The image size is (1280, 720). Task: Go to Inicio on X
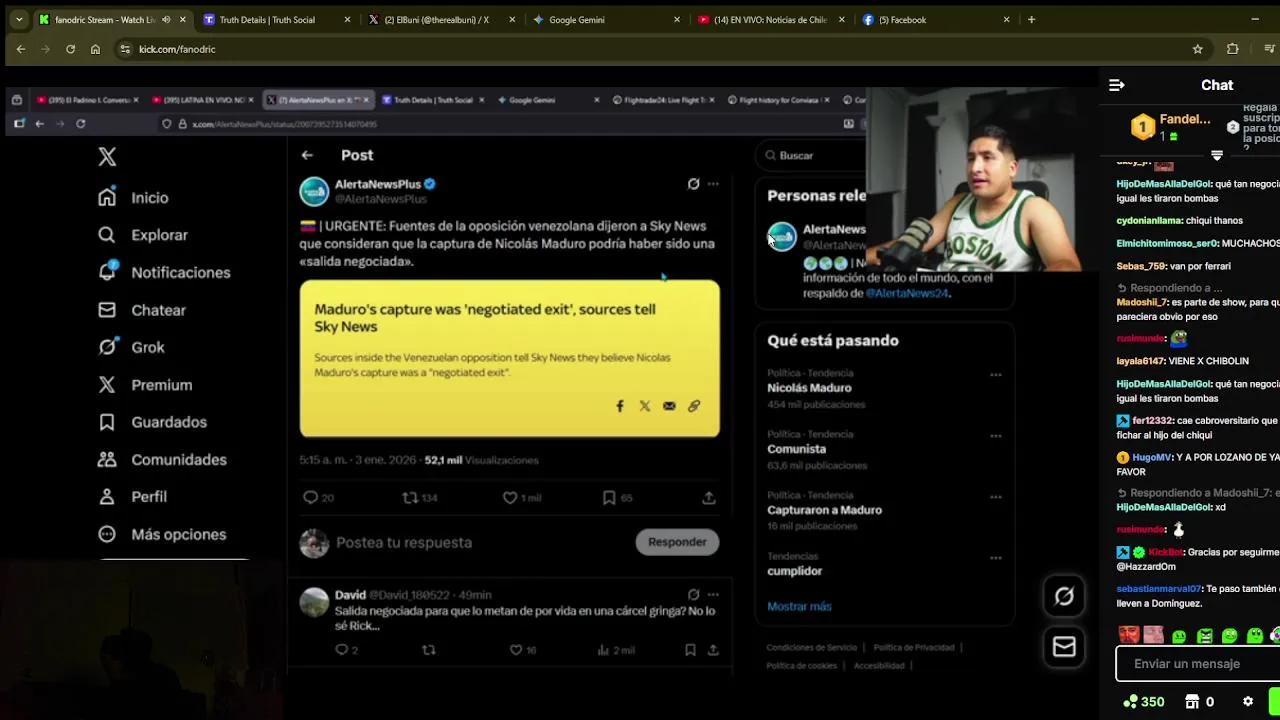click(133, 198)
